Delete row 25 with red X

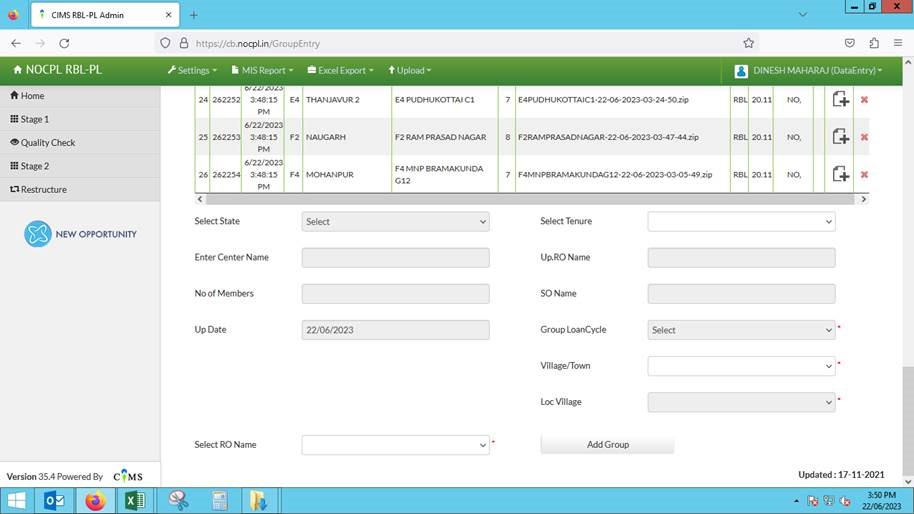click(864, 137)
